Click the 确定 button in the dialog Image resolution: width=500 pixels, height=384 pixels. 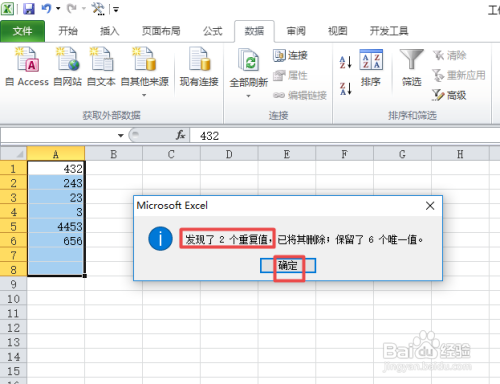[x=288, y=266]
